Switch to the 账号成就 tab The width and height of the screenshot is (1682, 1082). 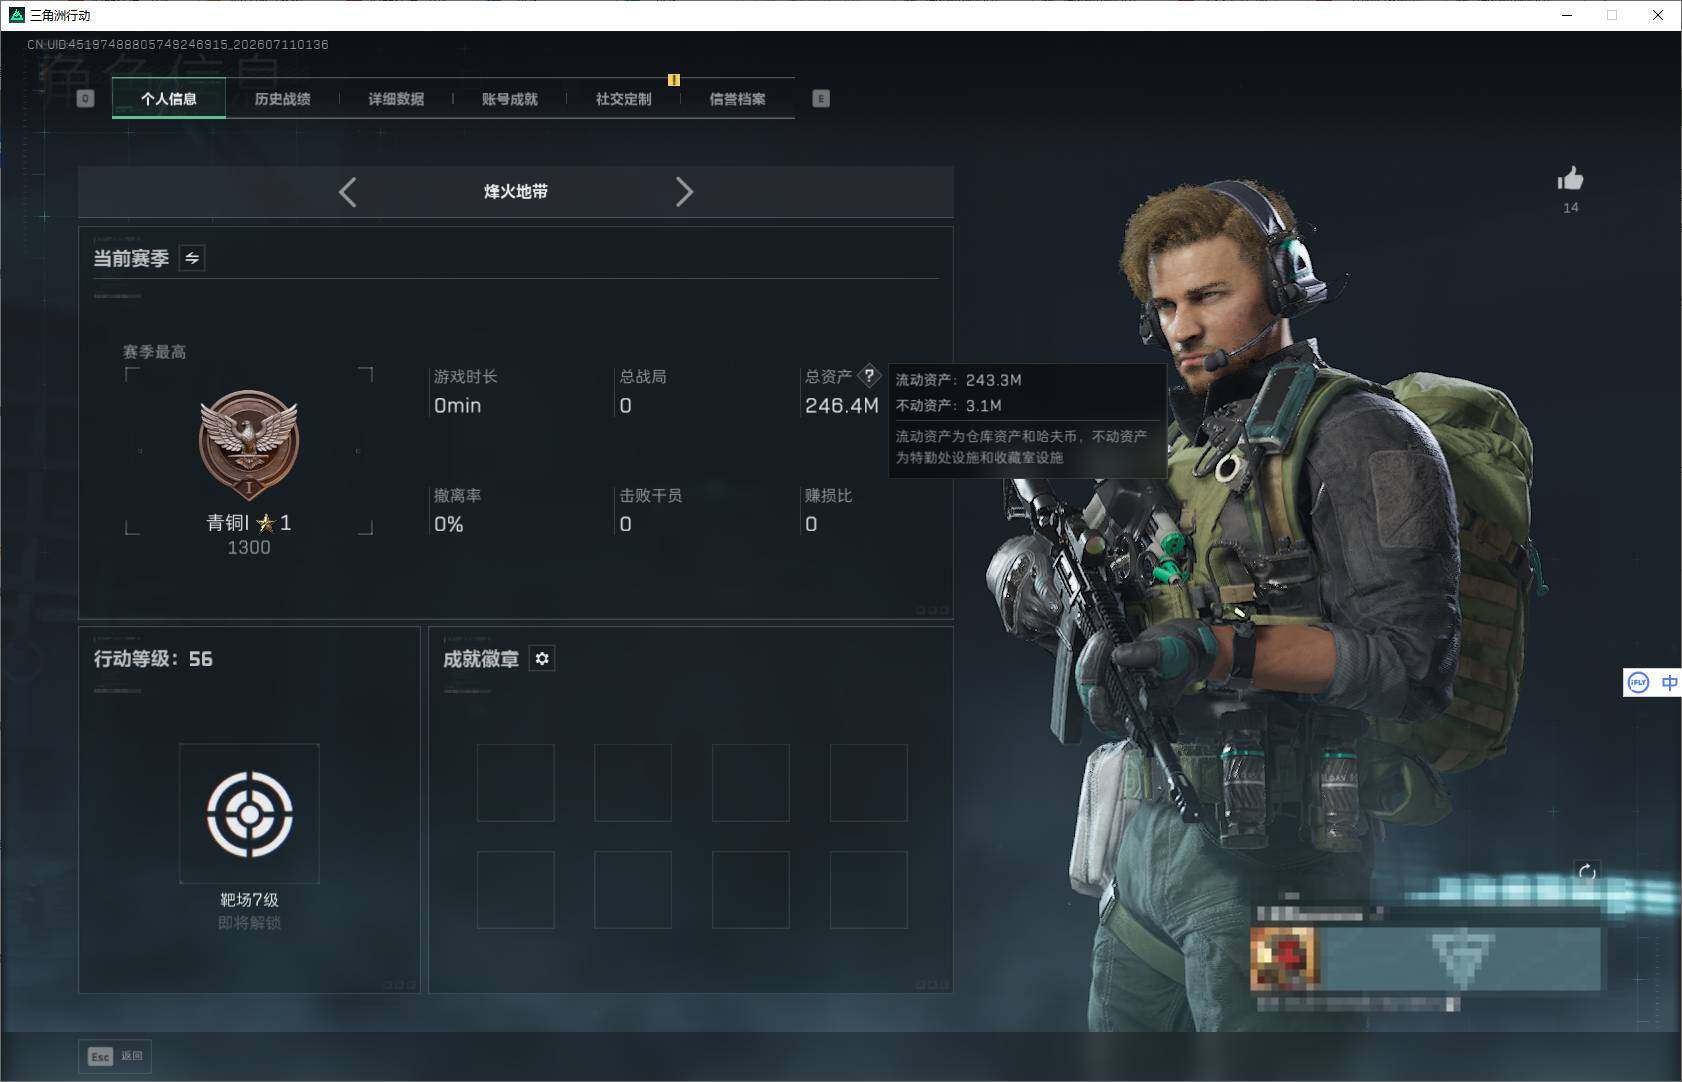click(x=510, y=99)
